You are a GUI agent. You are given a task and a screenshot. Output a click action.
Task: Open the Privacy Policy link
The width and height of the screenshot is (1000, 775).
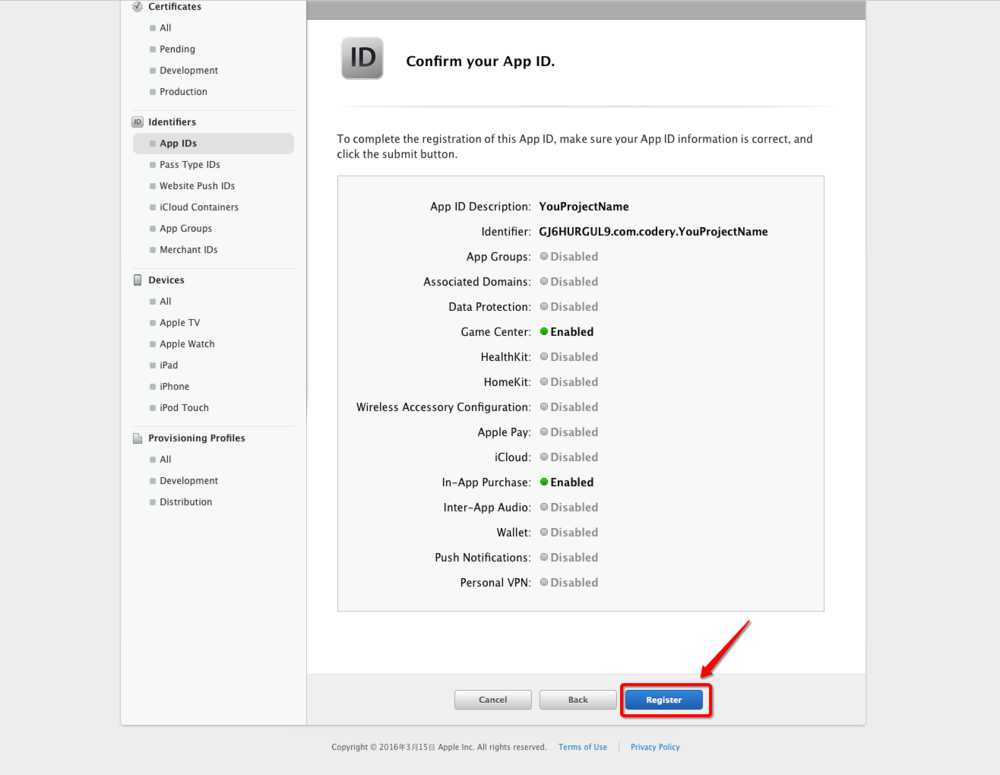[x=655, y=747]
